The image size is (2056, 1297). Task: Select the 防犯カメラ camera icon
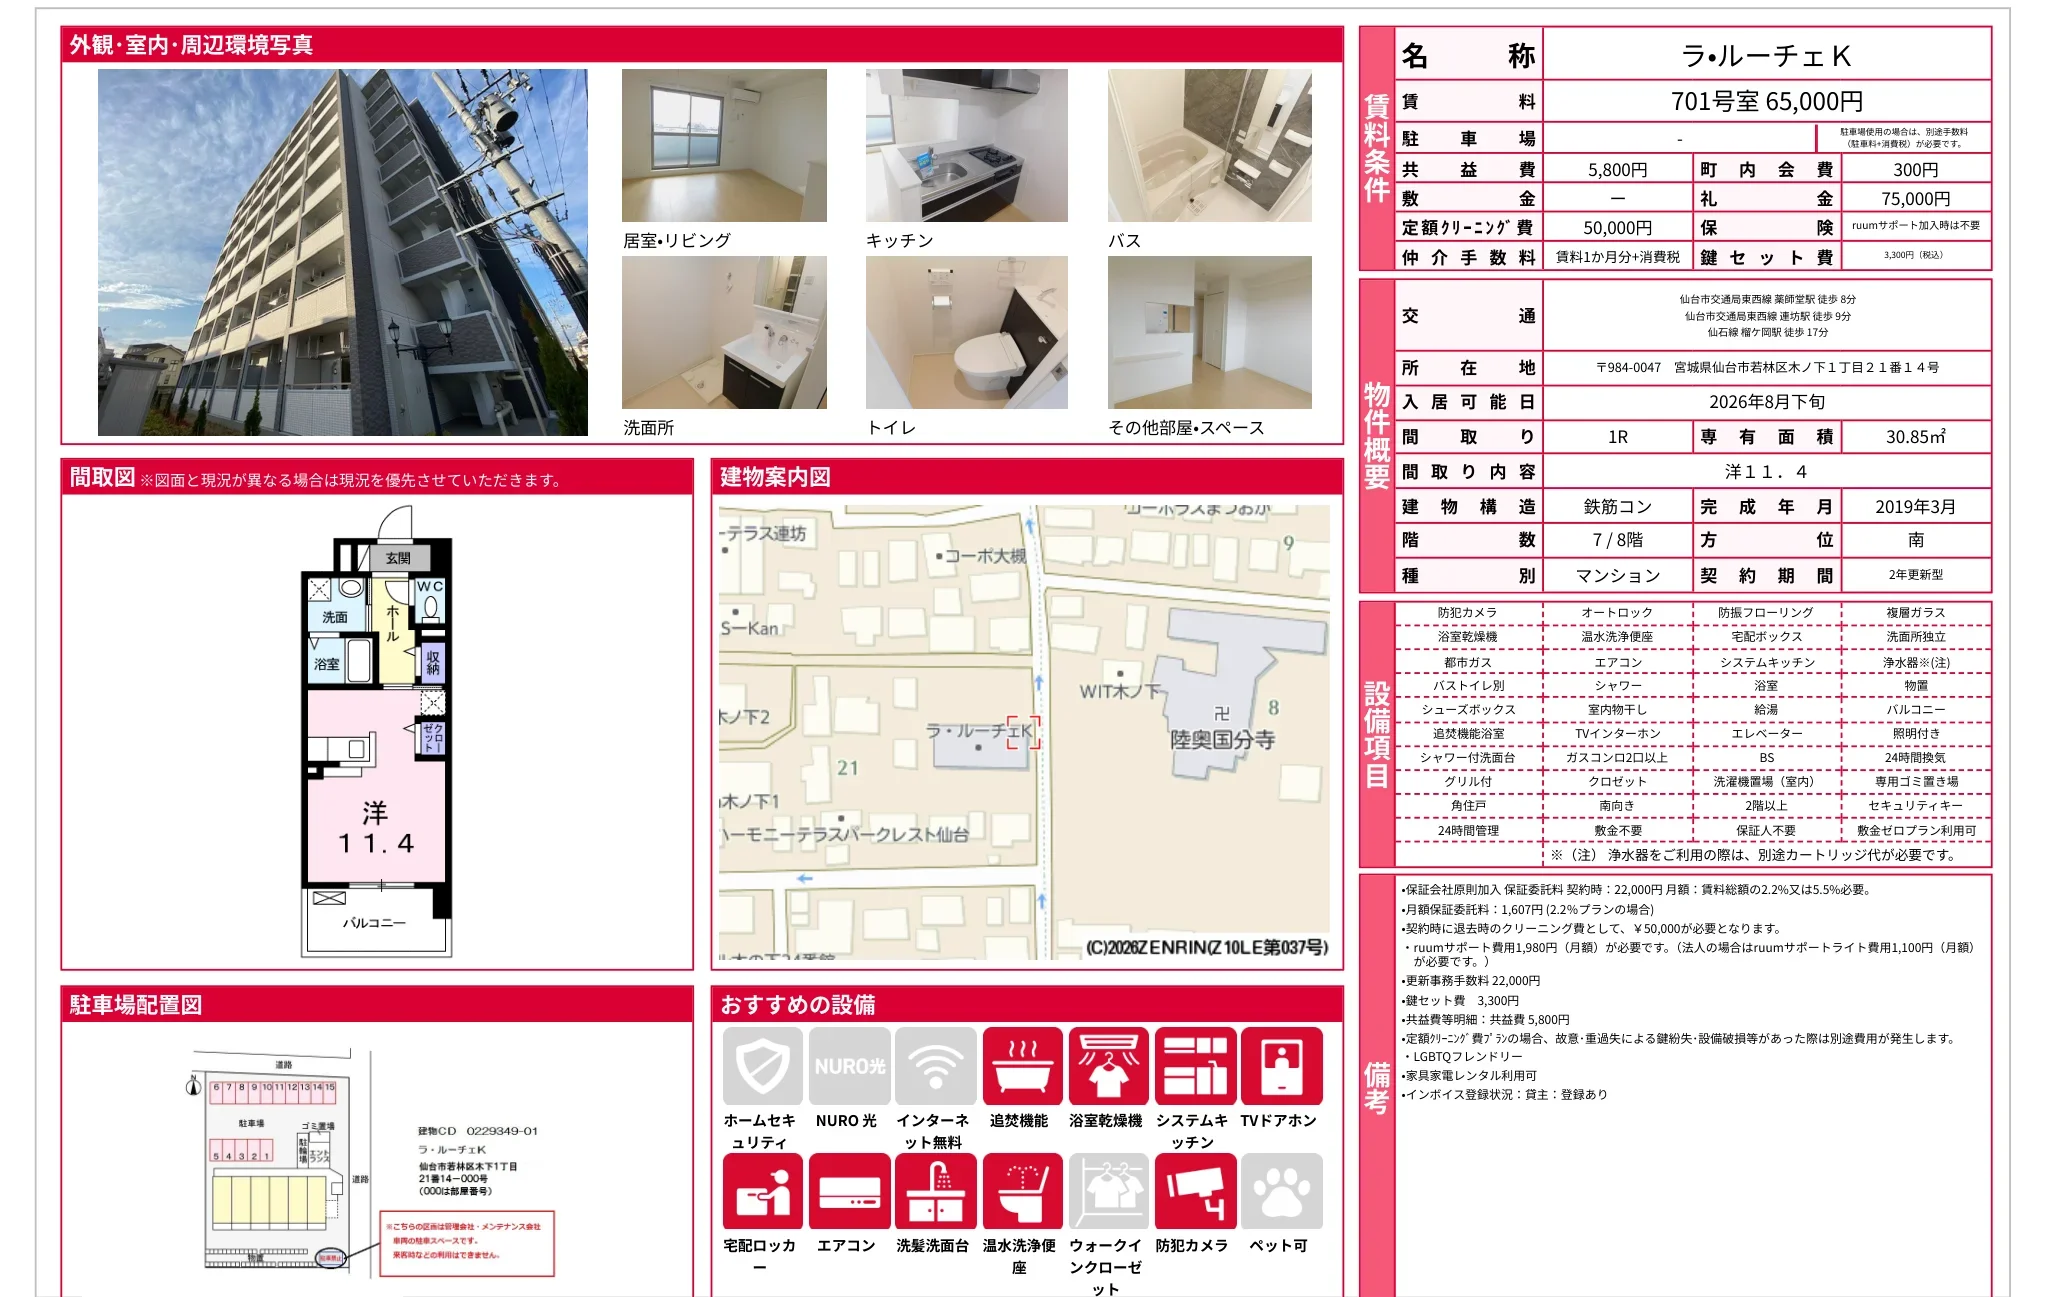tap(1195, 1191)
